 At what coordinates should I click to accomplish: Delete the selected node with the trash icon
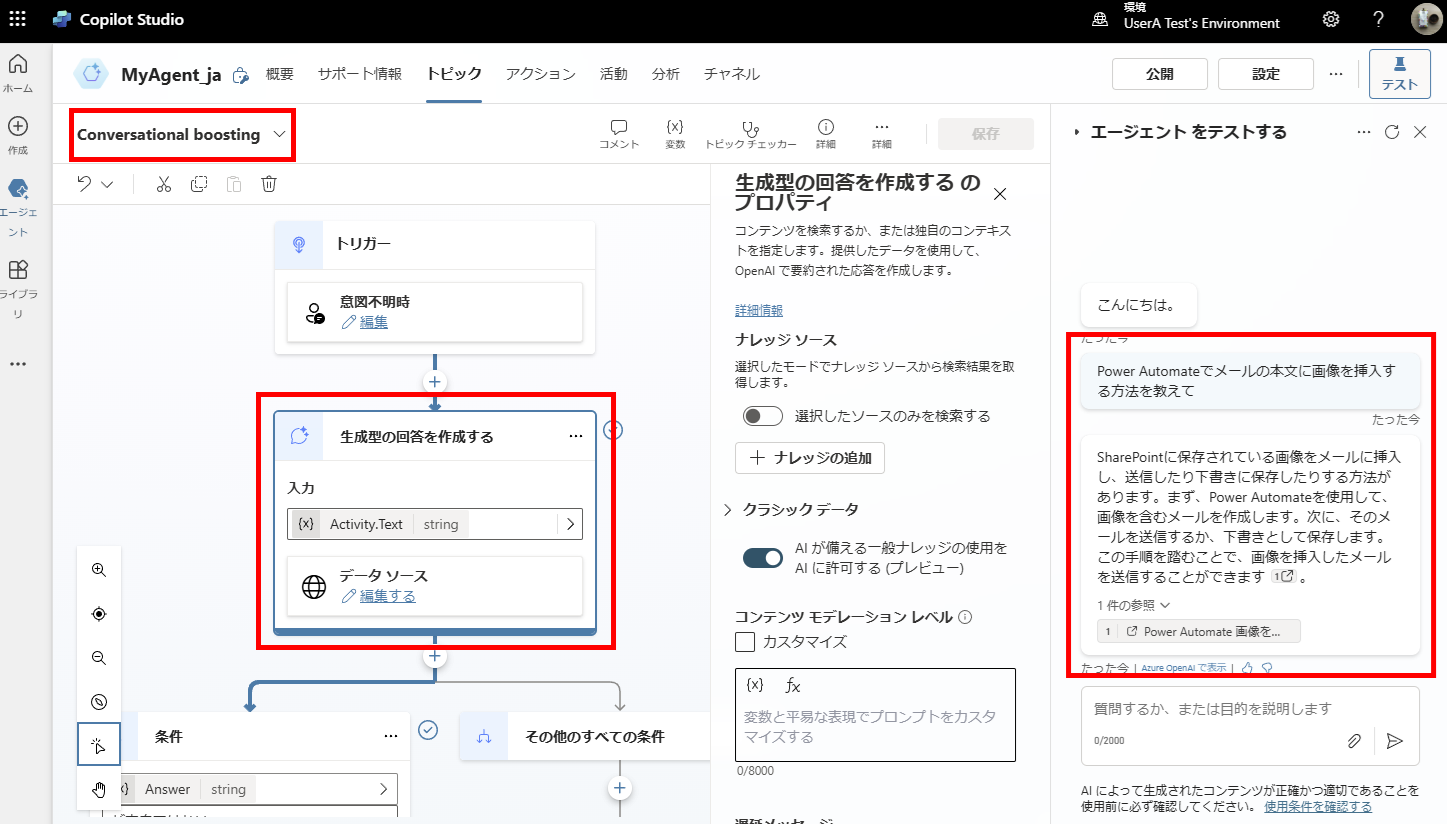268,183
